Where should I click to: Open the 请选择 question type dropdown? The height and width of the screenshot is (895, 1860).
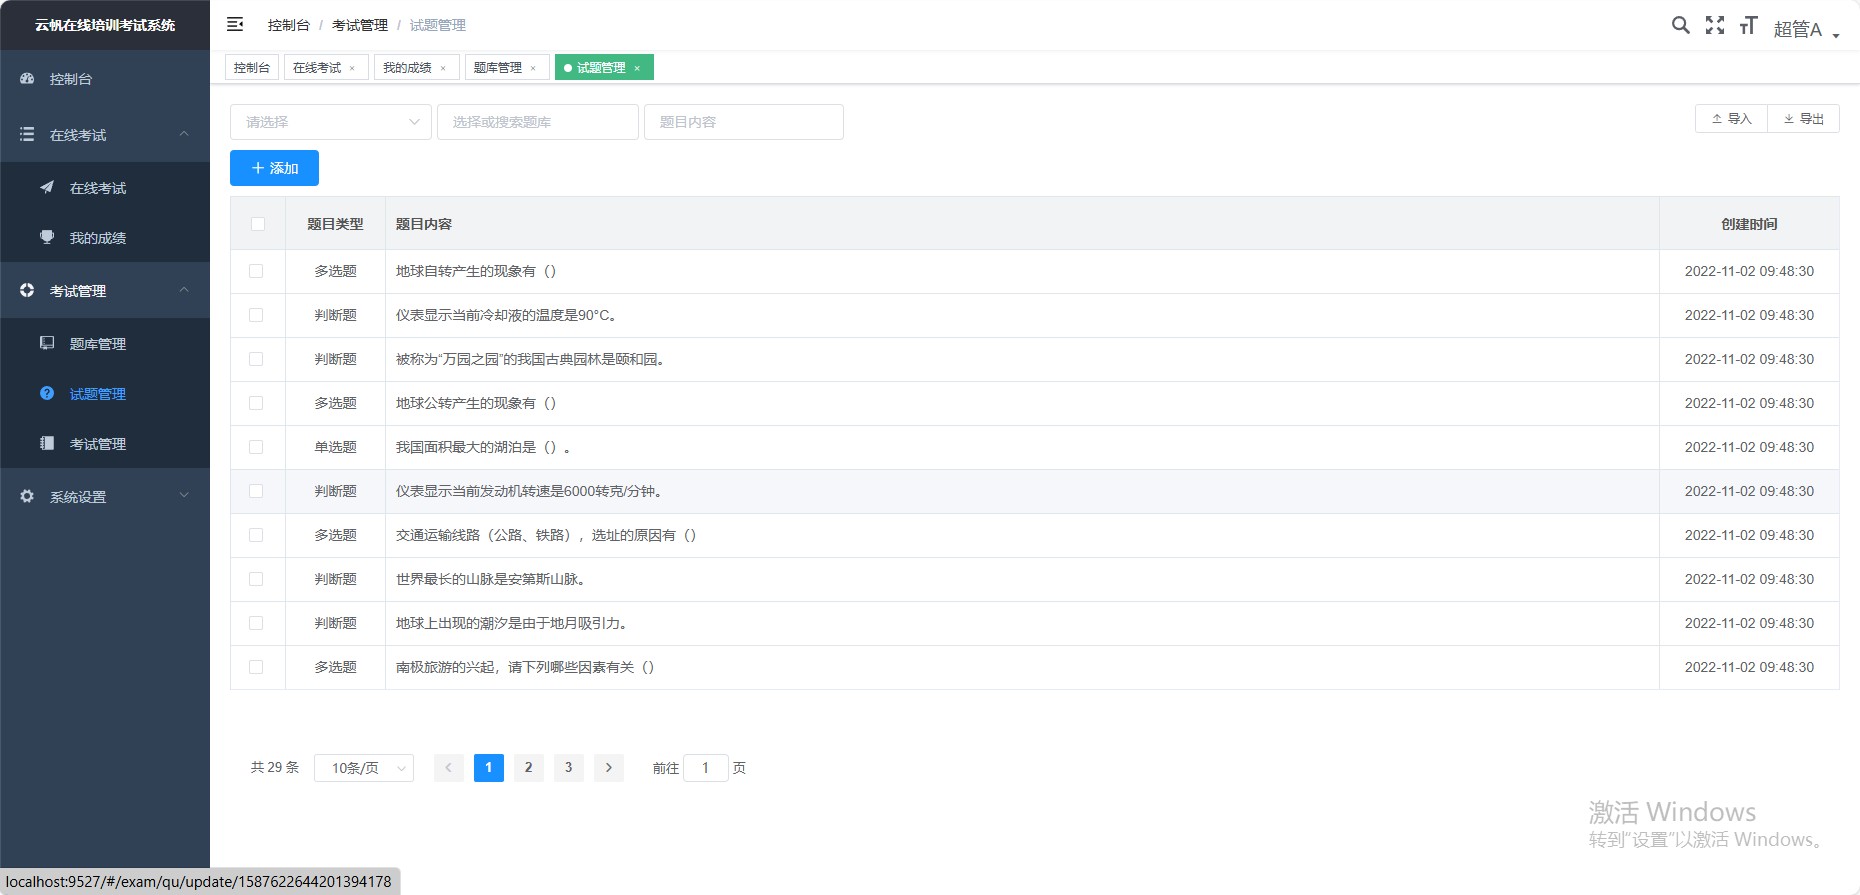331,122
